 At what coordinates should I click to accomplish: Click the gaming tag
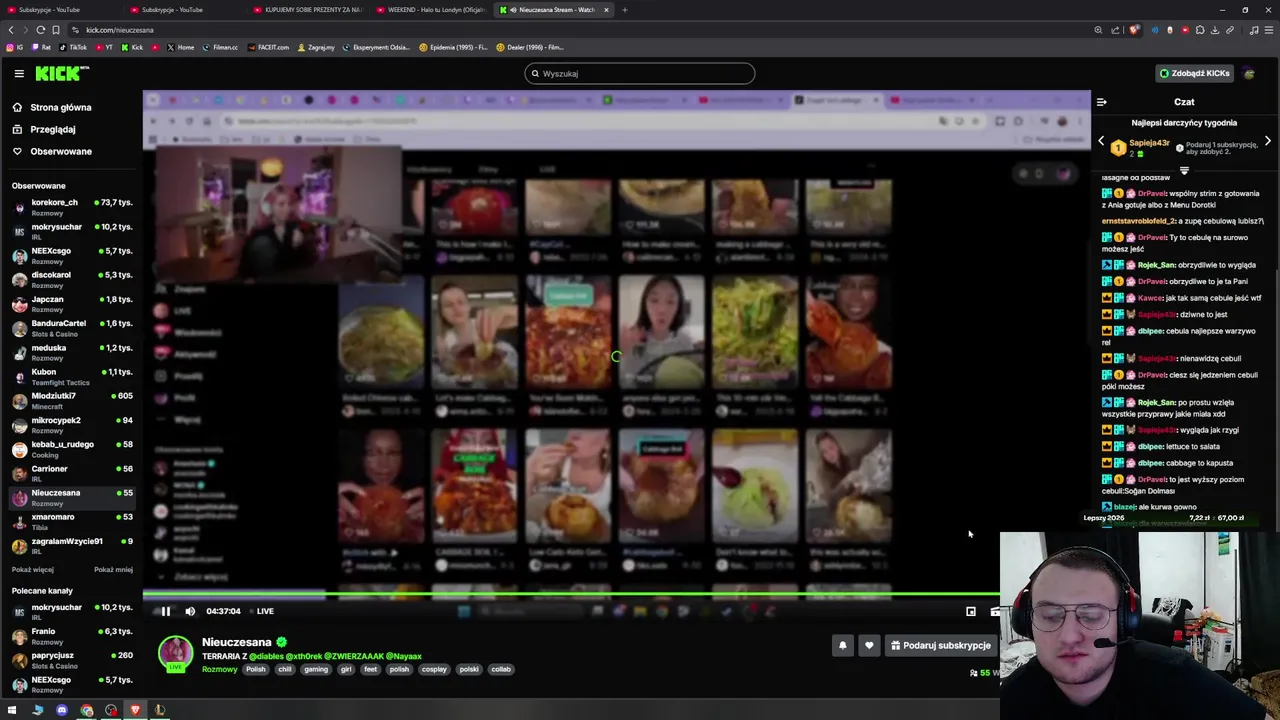pyautogui.click(x=316, y=669)
